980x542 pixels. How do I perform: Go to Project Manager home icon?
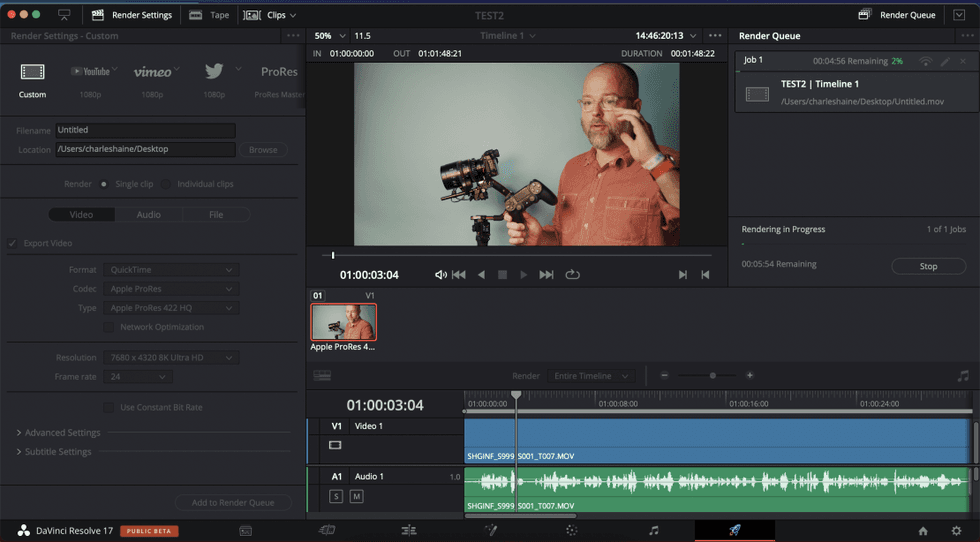pos(922,531)
